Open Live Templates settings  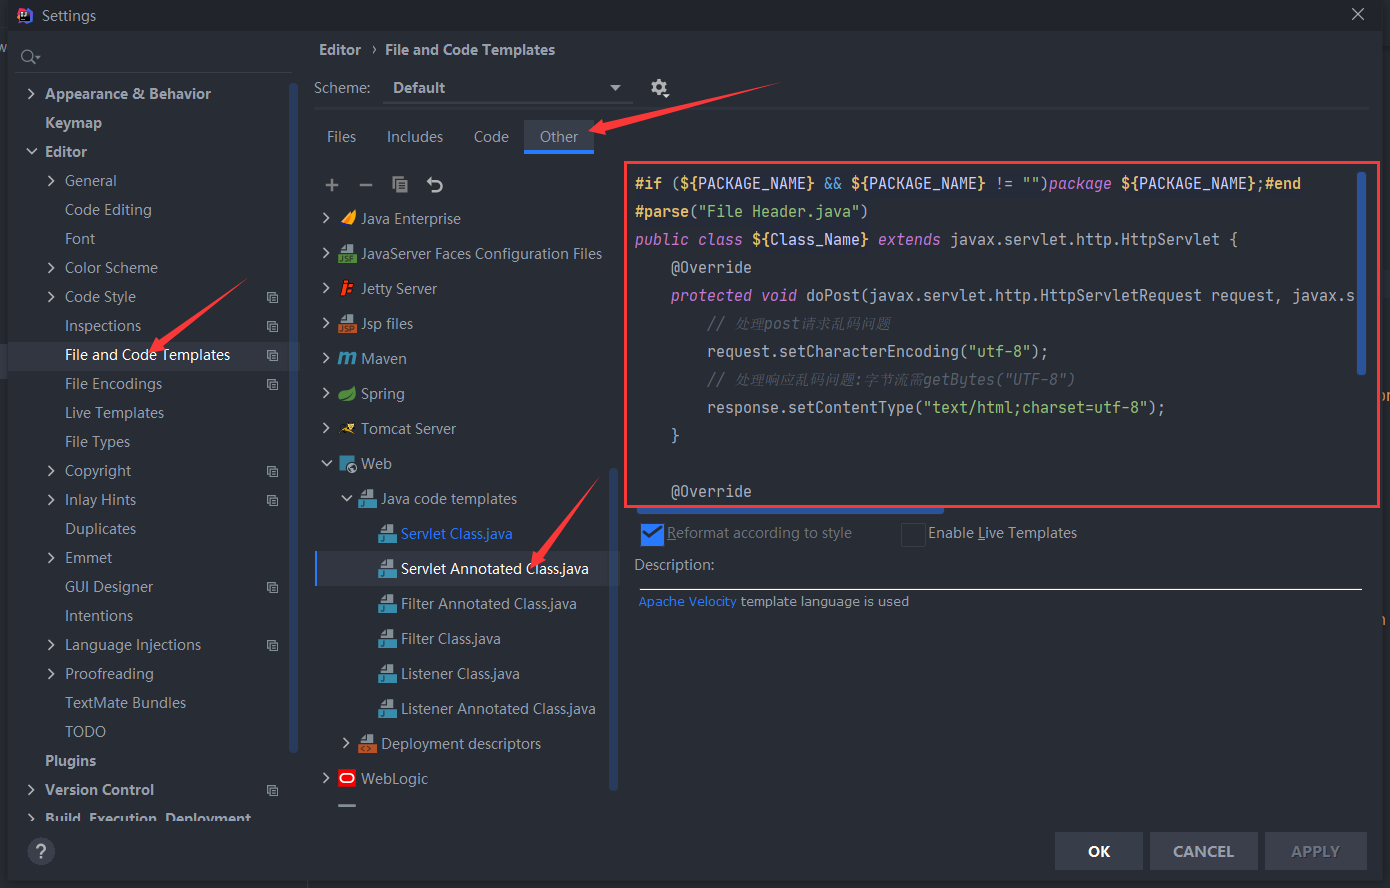[114, 413]
